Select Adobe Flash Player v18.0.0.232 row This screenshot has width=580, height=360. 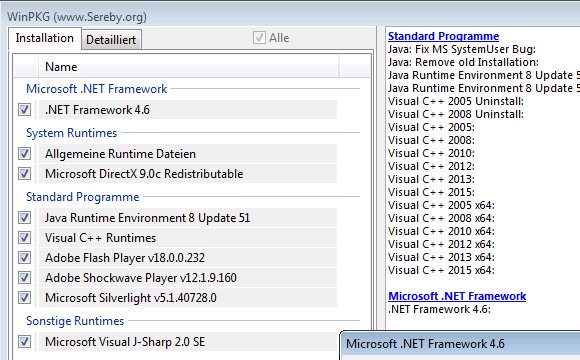click(x=188, y=258)
